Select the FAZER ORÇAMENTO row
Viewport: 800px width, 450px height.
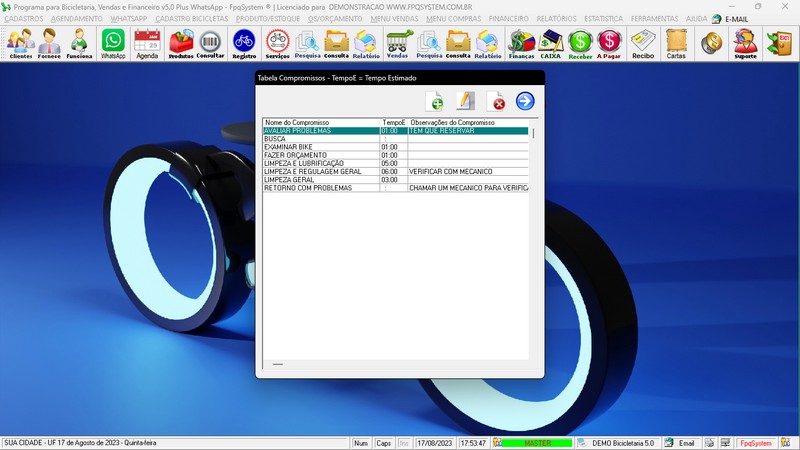tap(300, 155)
